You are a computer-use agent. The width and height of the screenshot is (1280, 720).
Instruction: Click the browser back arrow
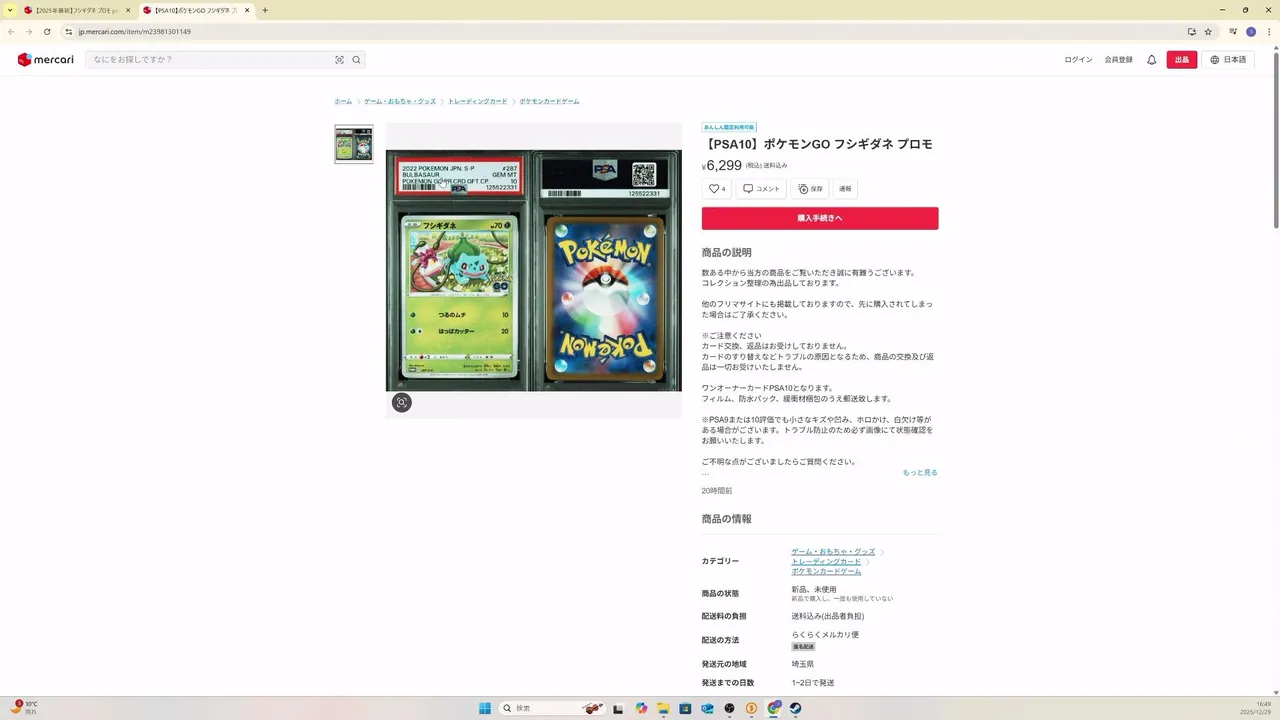(11, 32)
